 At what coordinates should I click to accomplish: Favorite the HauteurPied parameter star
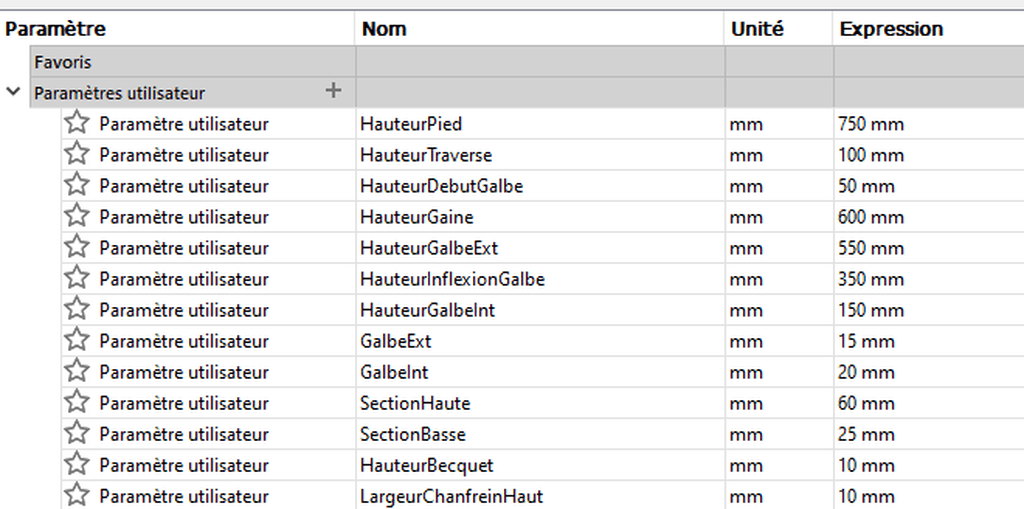(77, 123)
